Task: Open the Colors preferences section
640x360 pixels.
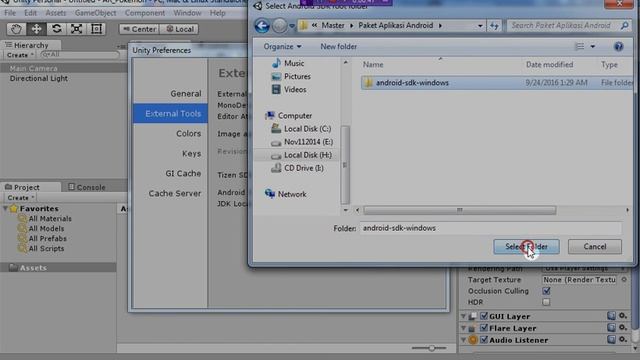Action: point(189,133)
